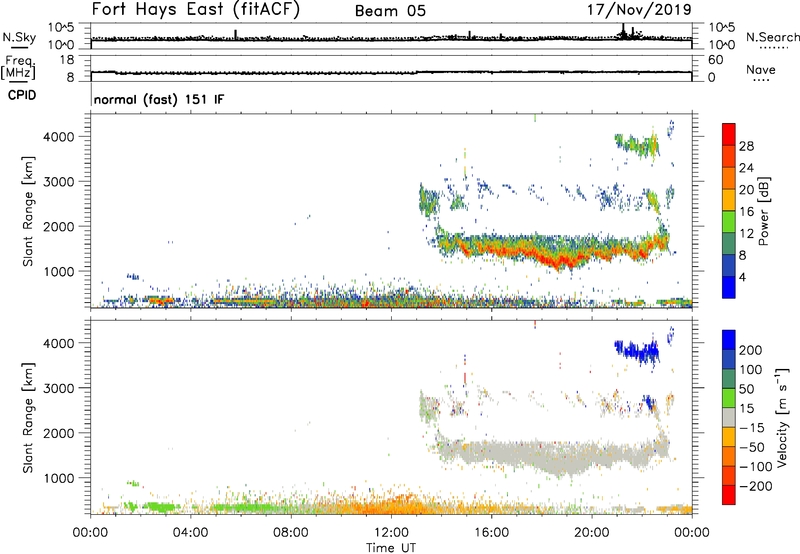Viewport: 800px width, 554px height.
Task: Click the '12:00' time axis label
Action: pos(391,533)
